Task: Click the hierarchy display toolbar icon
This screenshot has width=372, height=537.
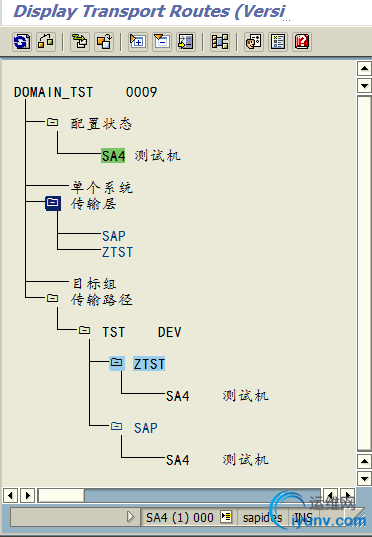Action: pos(220,42)
